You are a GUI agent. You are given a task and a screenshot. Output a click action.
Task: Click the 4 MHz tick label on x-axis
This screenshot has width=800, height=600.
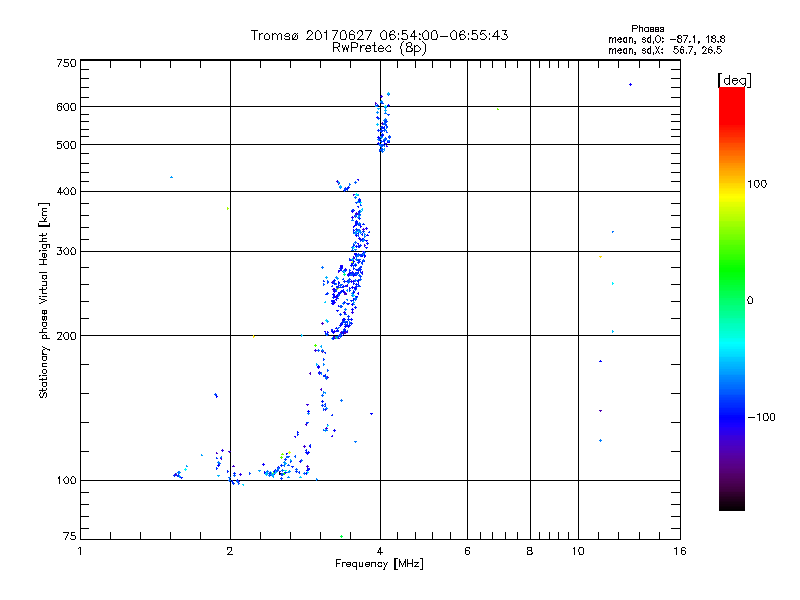(x=379, y=551)
